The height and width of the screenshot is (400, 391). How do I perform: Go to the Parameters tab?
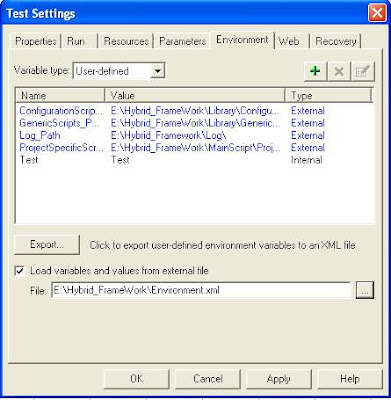pyautogui.click(x=182, y=41)
